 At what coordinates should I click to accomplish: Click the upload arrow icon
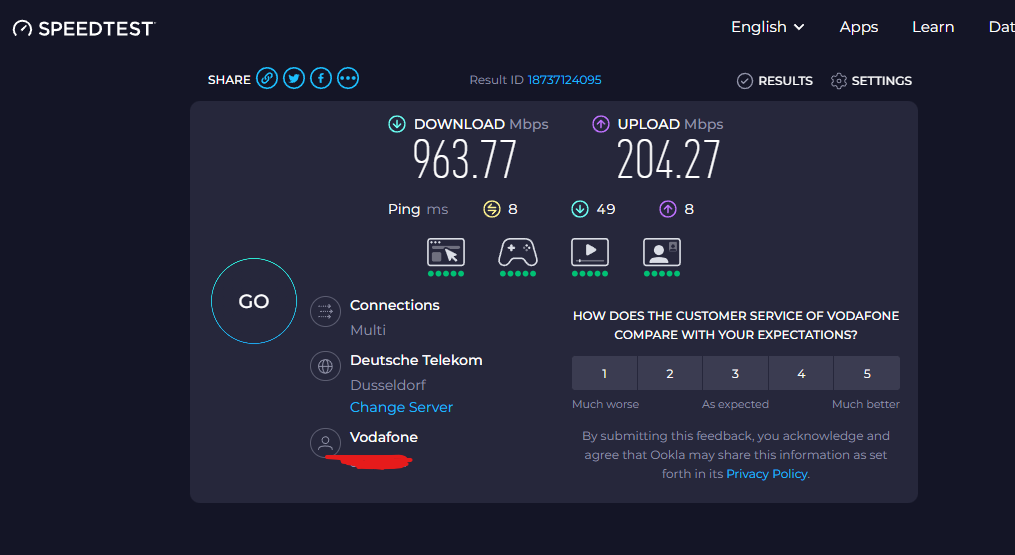point(601,124)
